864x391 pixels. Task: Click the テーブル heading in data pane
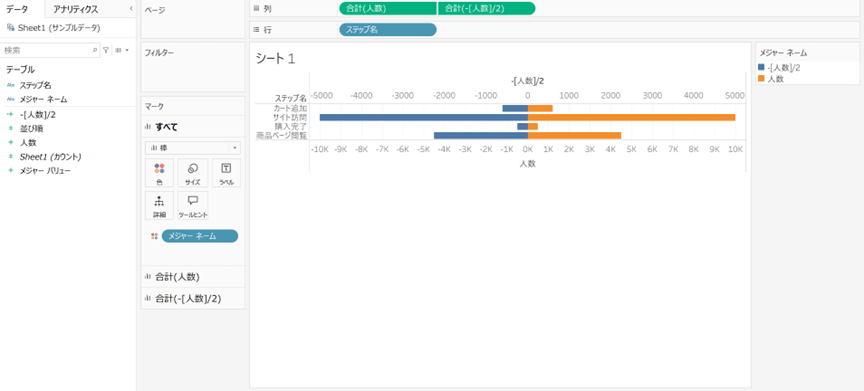point(20,69)
